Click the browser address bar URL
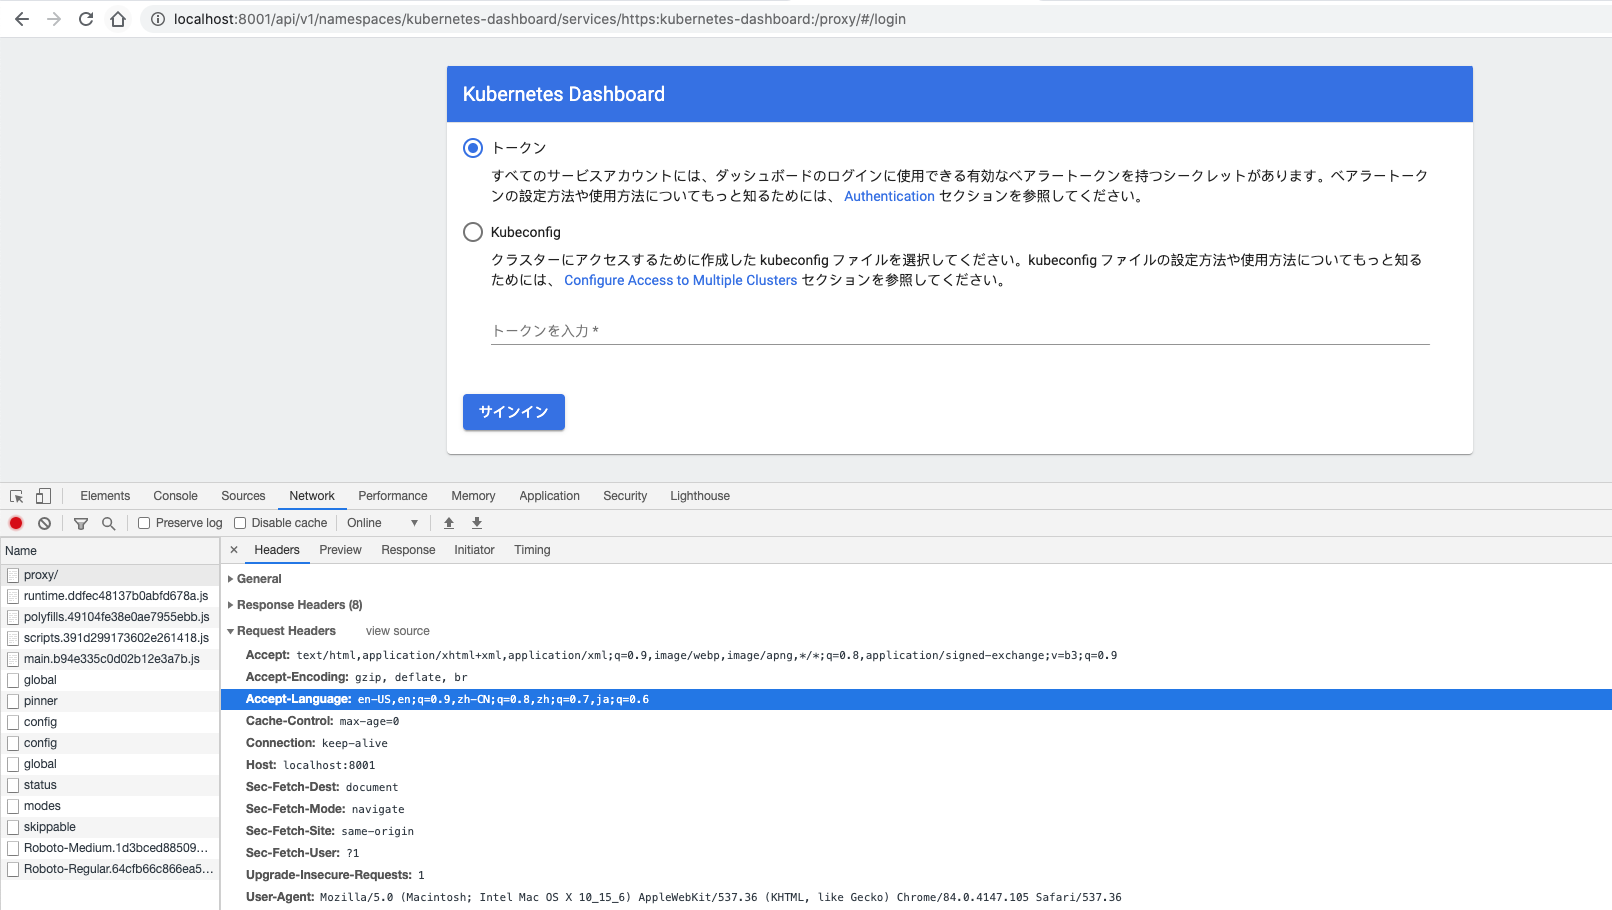Viewport: 1612px width, 910px height. (x=540, y=19)
